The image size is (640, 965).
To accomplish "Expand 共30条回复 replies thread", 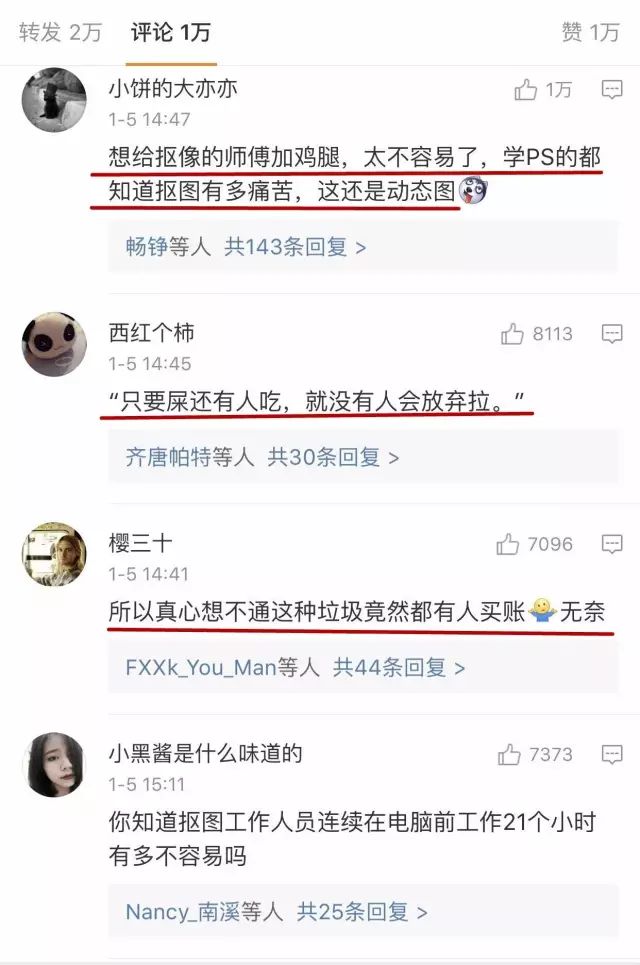I will point(333,457).
